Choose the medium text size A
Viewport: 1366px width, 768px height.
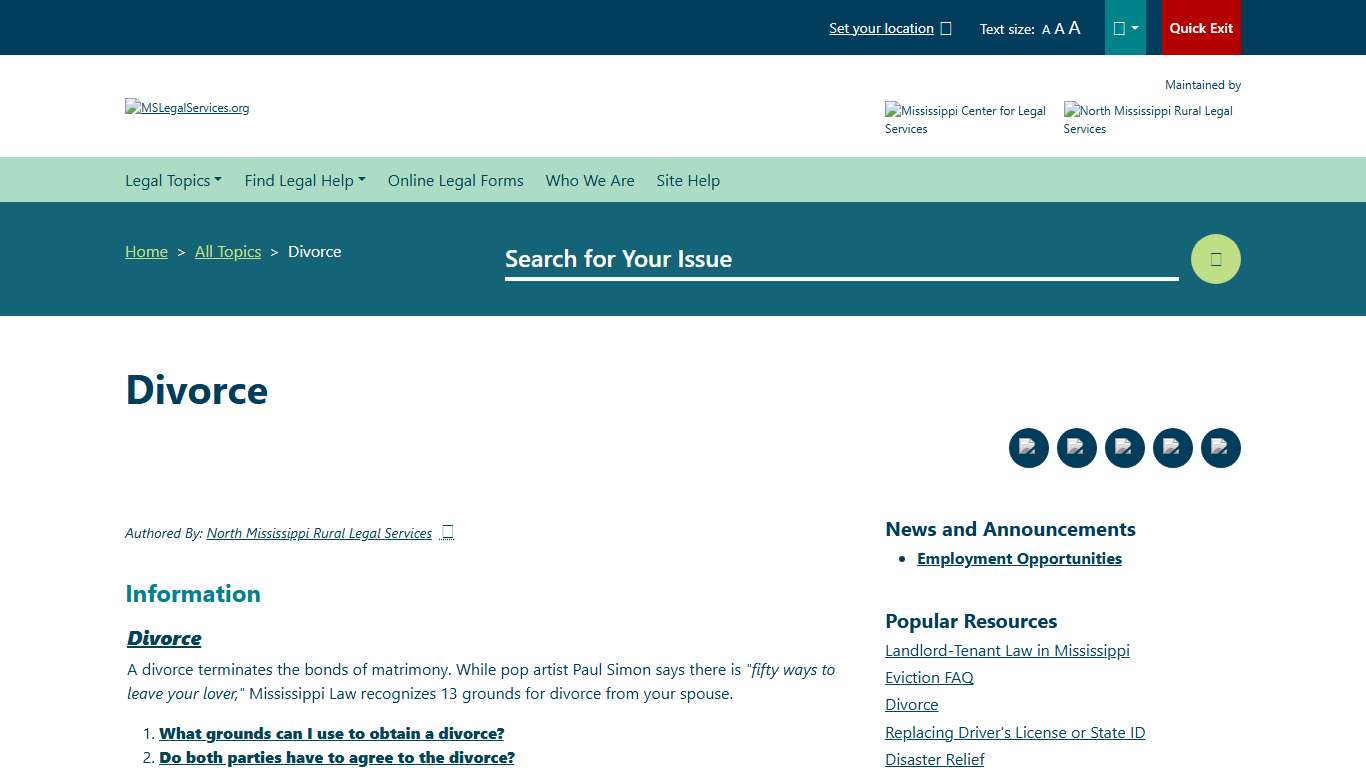[x=1059, y=29]
